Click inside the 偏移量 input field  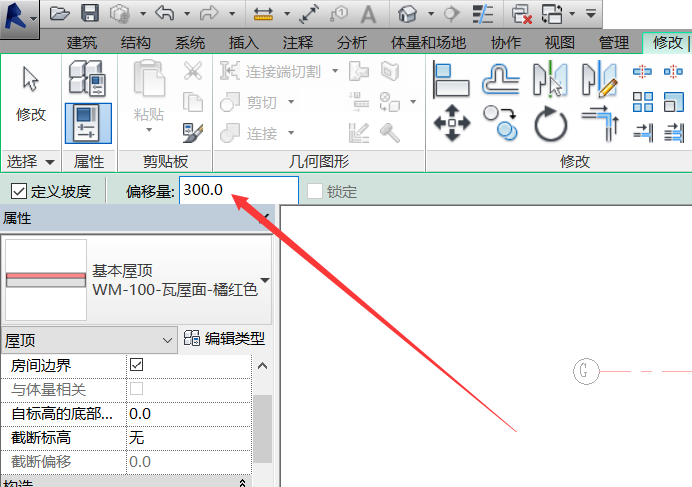point(239,190)
